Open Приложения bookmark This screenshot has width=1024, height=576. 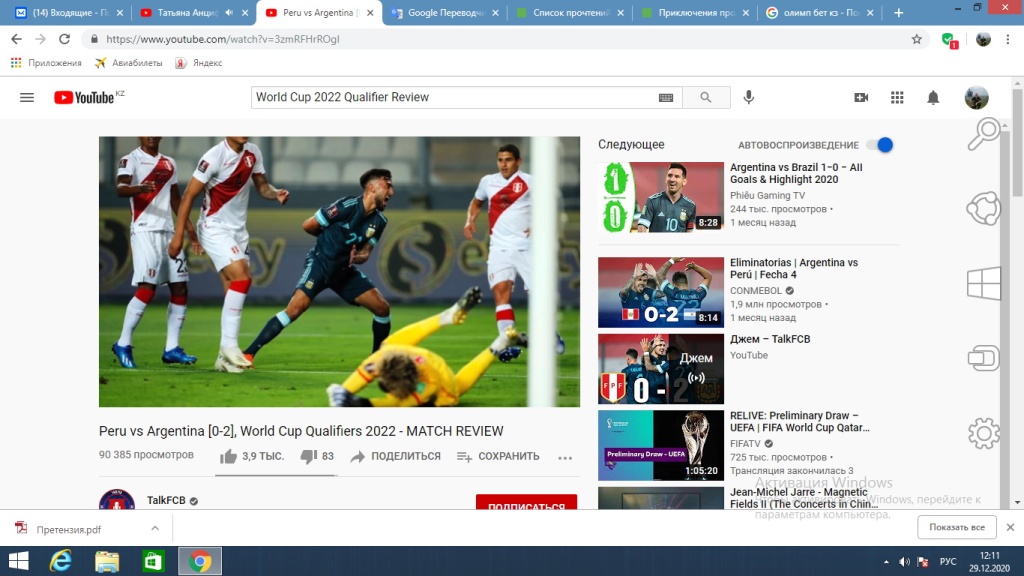click(46, 63)
